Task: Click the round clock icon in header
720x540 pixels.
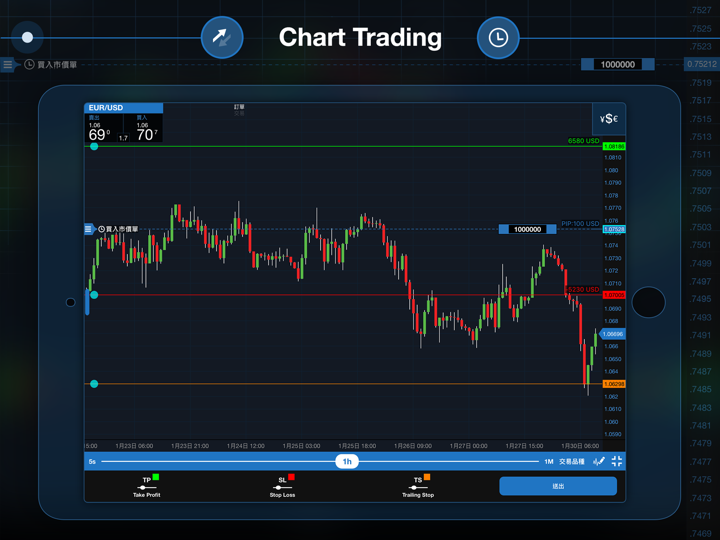Action: (498, 38)
